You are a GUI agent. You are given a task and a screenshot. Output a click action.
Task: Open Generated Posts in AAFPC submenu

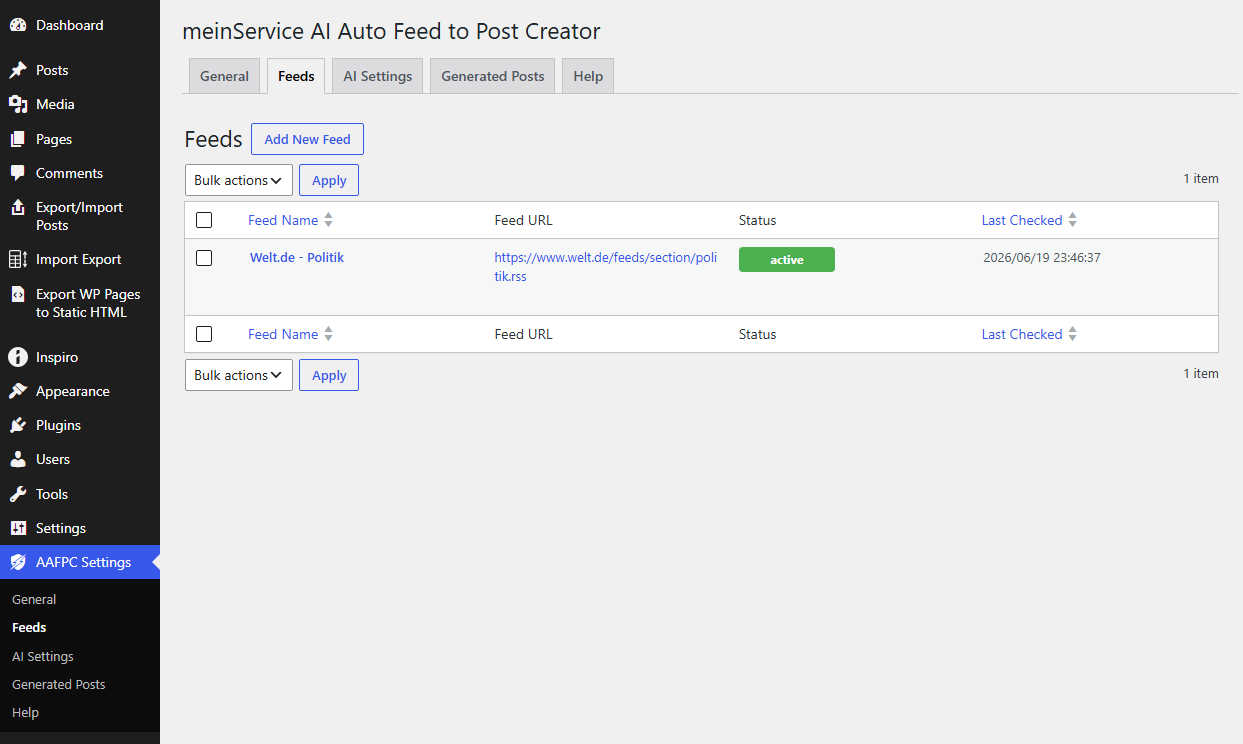(x=59, y=684)
